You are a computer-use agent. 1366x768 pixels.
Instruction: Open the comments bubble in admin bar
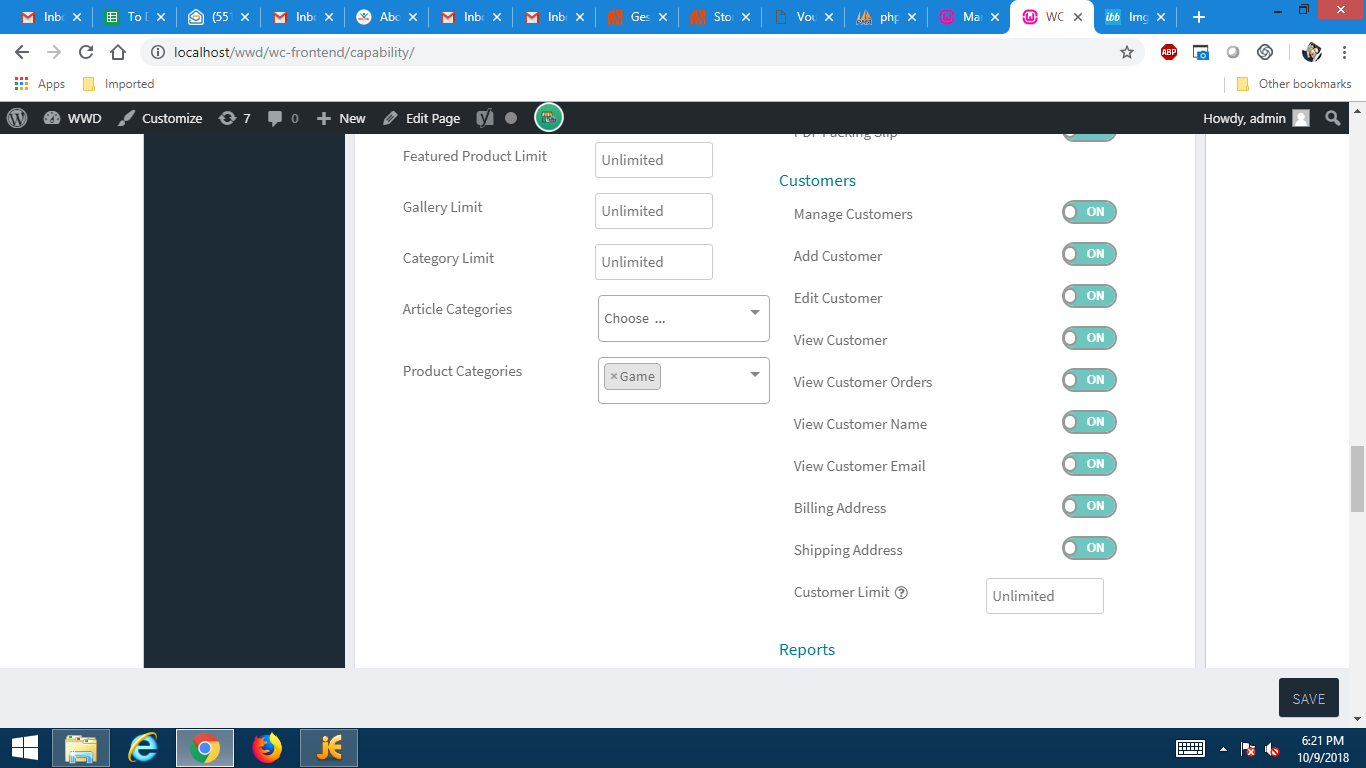[x=283, y=118]
